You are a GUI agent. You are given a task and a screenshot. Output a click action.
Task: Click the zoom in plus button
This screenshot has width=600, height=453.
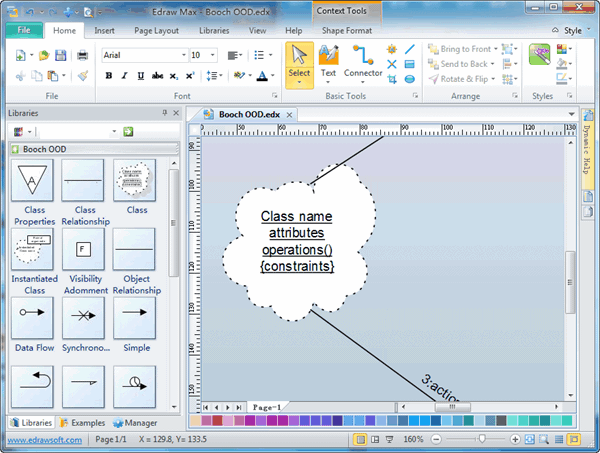pyautogui.click(x=515, y=439)
